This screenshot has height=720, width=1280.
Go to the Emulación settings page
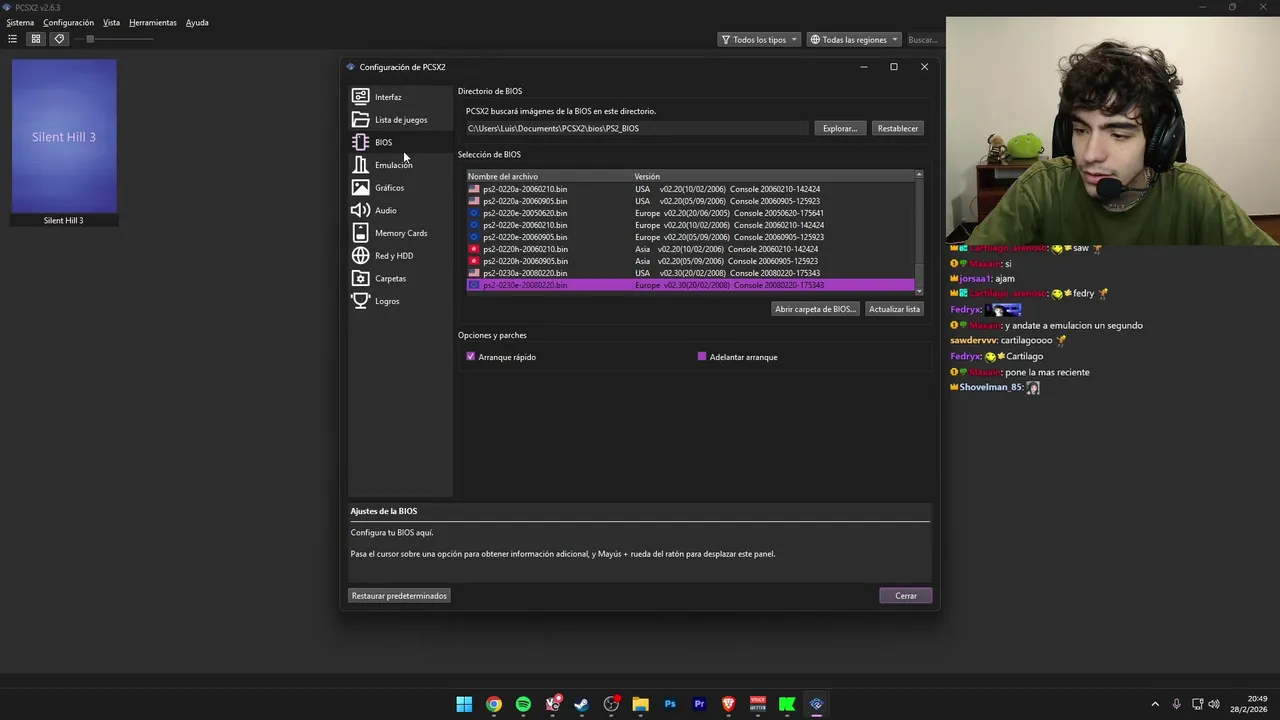click(x=400, y=165)
